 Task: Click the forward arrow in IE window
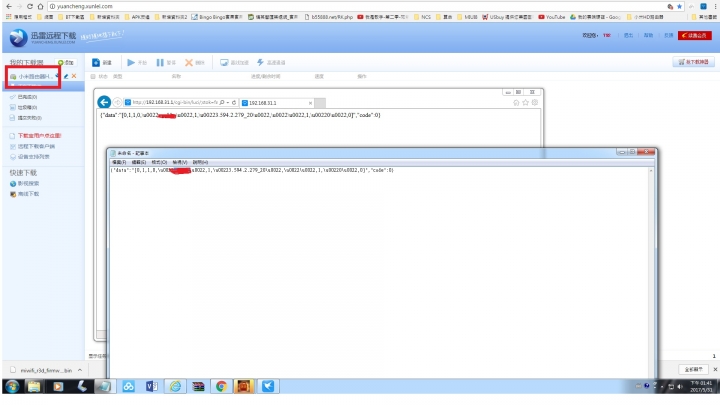(118, 102)
